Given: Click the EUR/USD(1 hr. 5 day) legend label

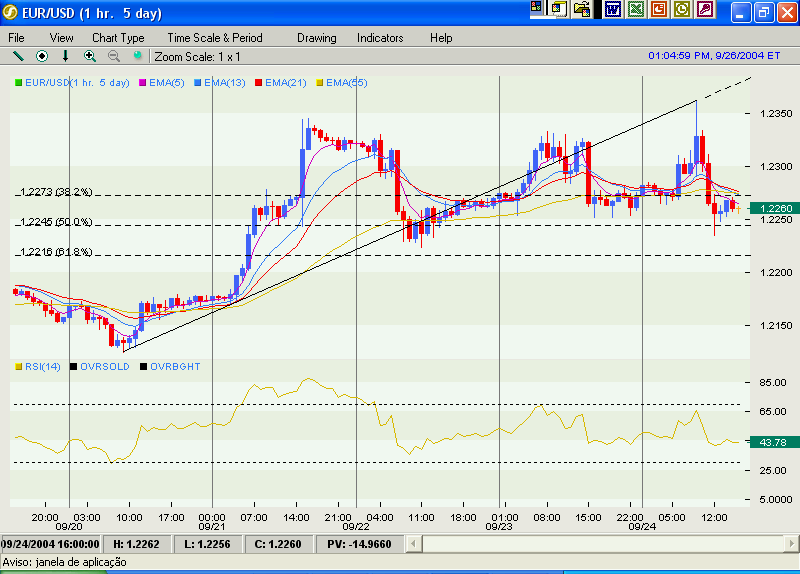Looking at the screenshot, I should 77,83.
